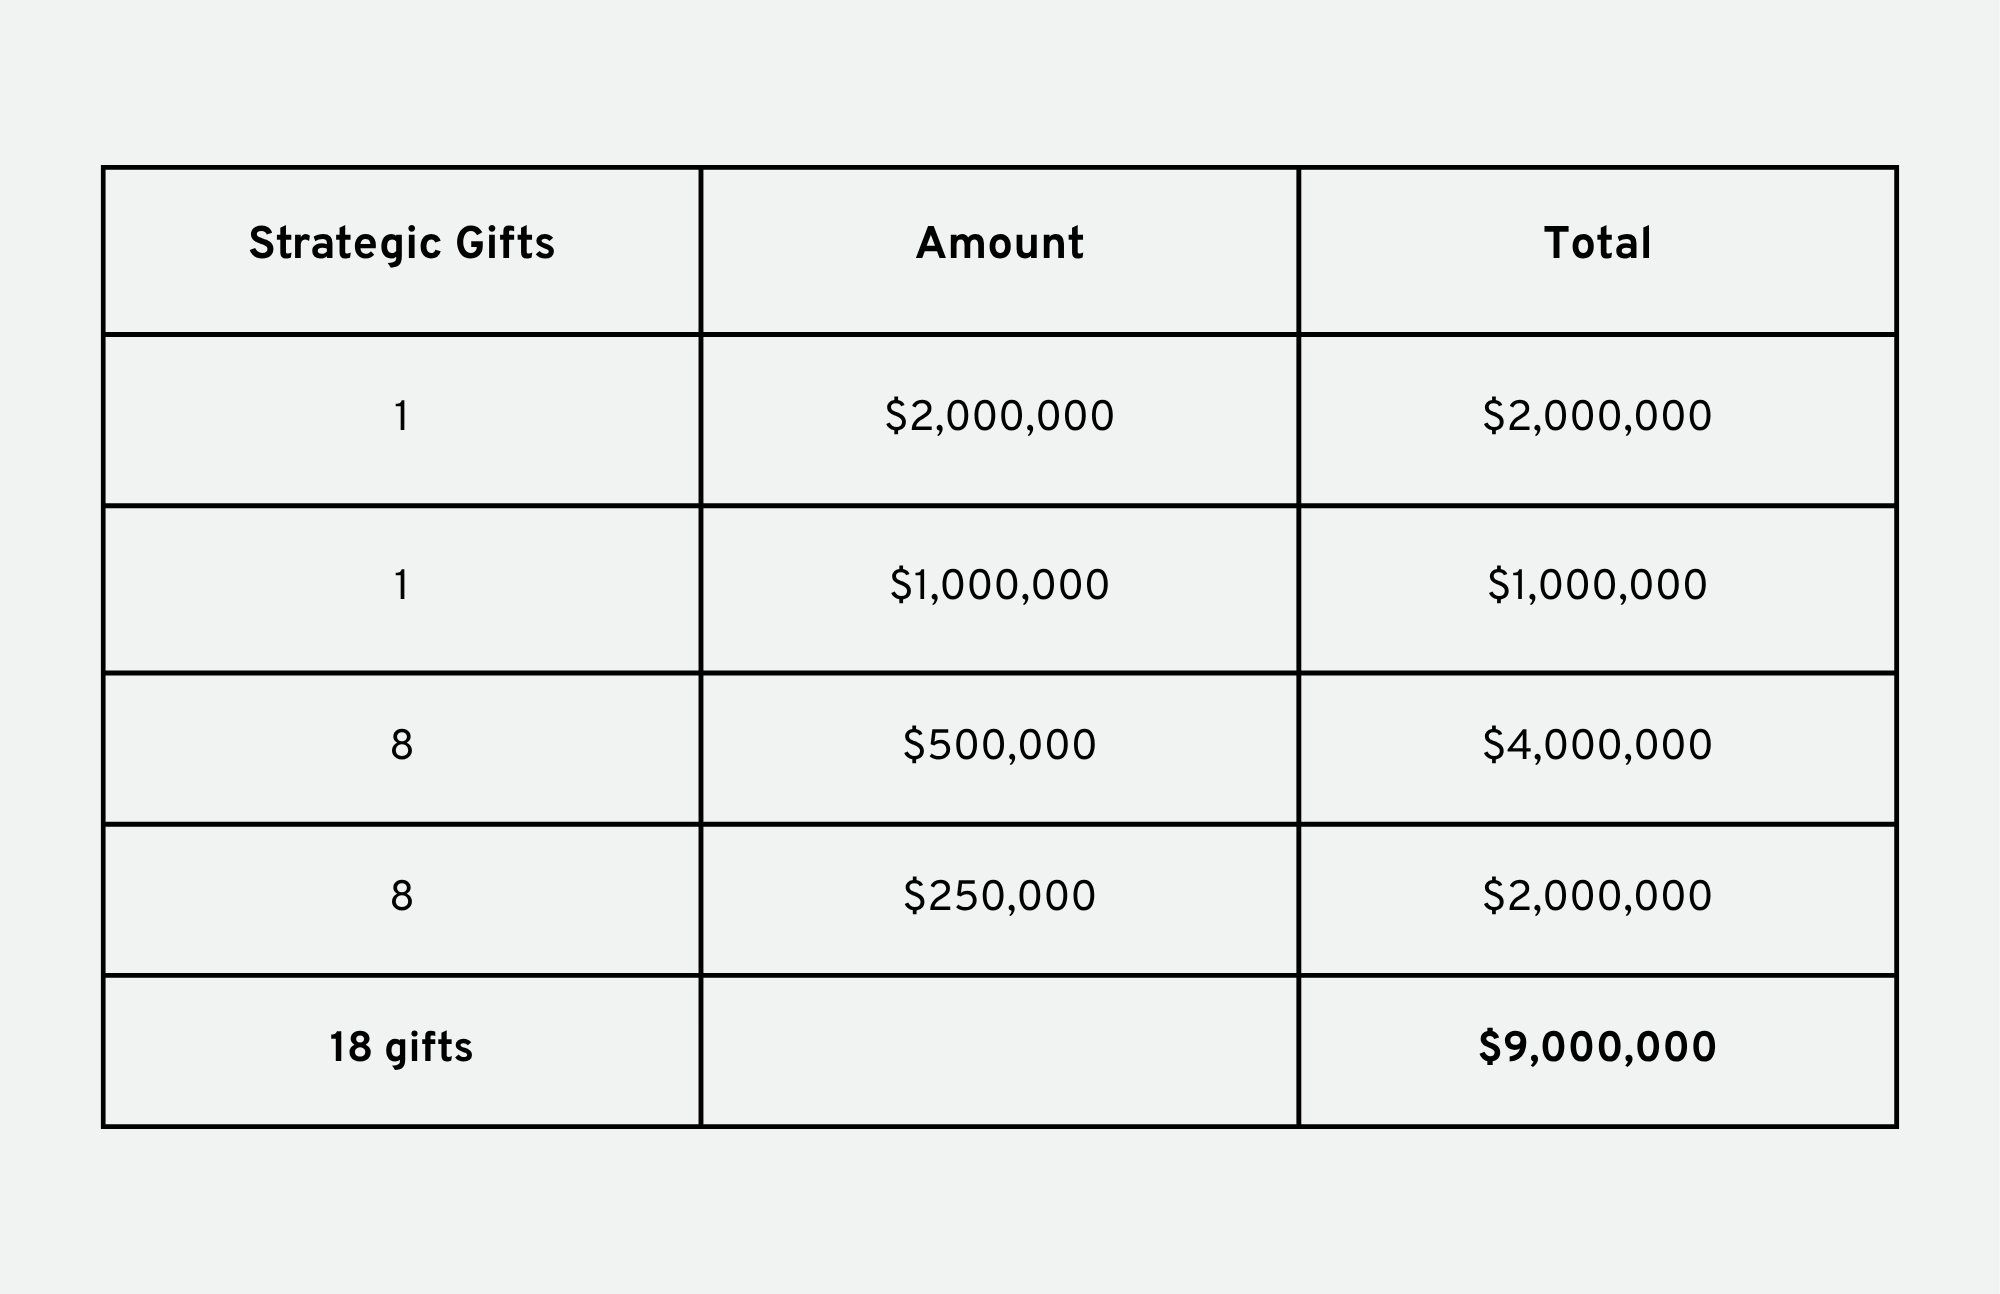
Task: Click the Strategic Gifts column header
Action: click(401, 250)
